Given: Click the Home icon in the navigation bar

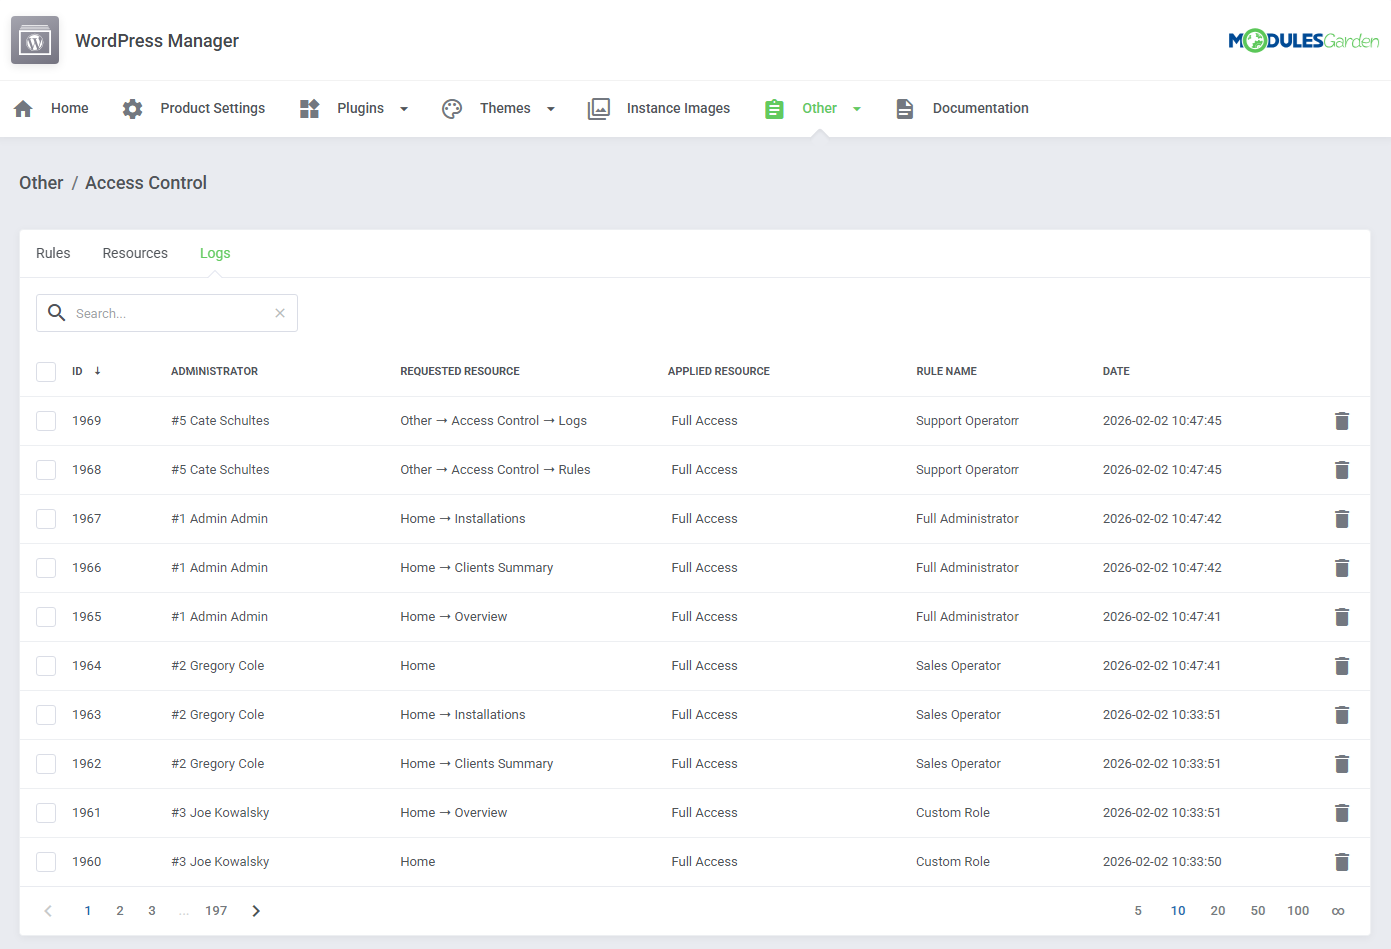Looking at the screenshot, I should click(22, 108).
